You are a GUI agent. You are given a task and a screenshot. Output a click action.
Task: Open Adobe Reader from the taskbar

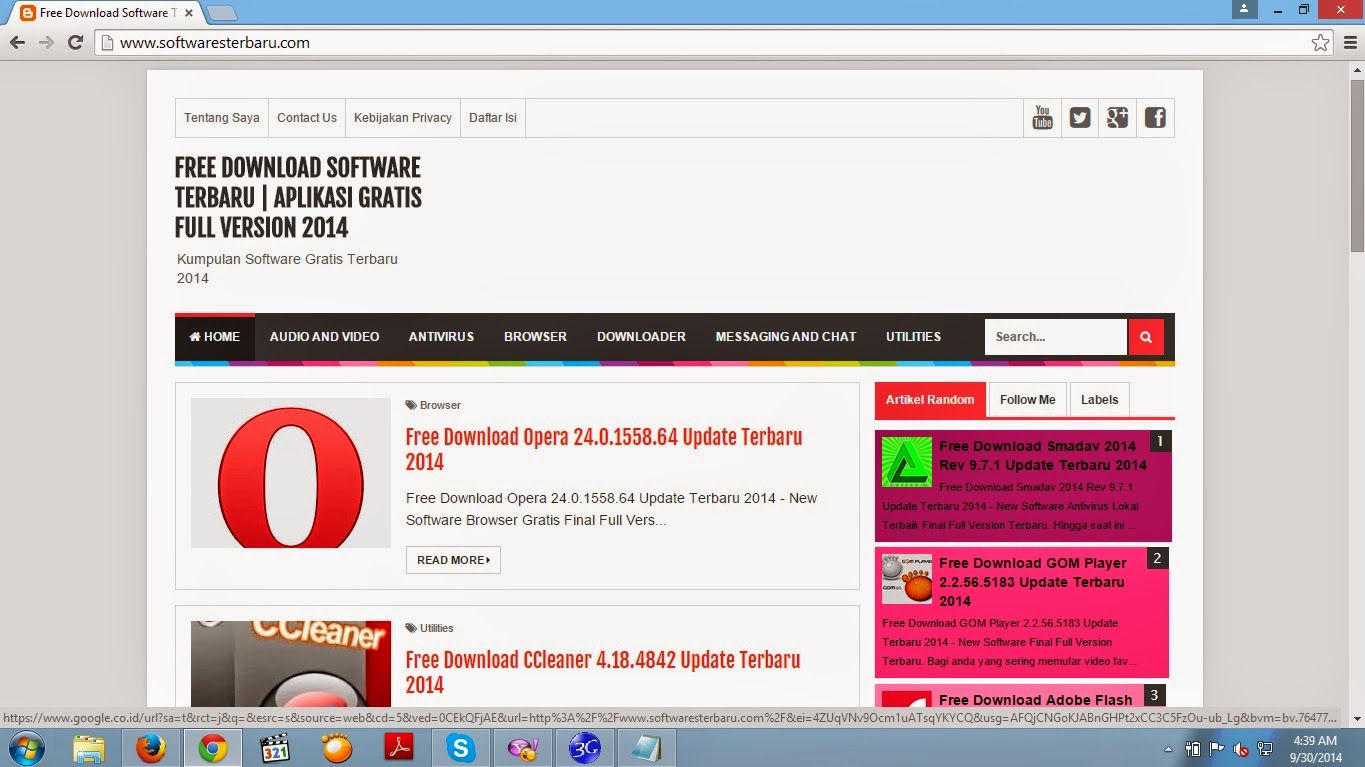click(x=399, y=748)
